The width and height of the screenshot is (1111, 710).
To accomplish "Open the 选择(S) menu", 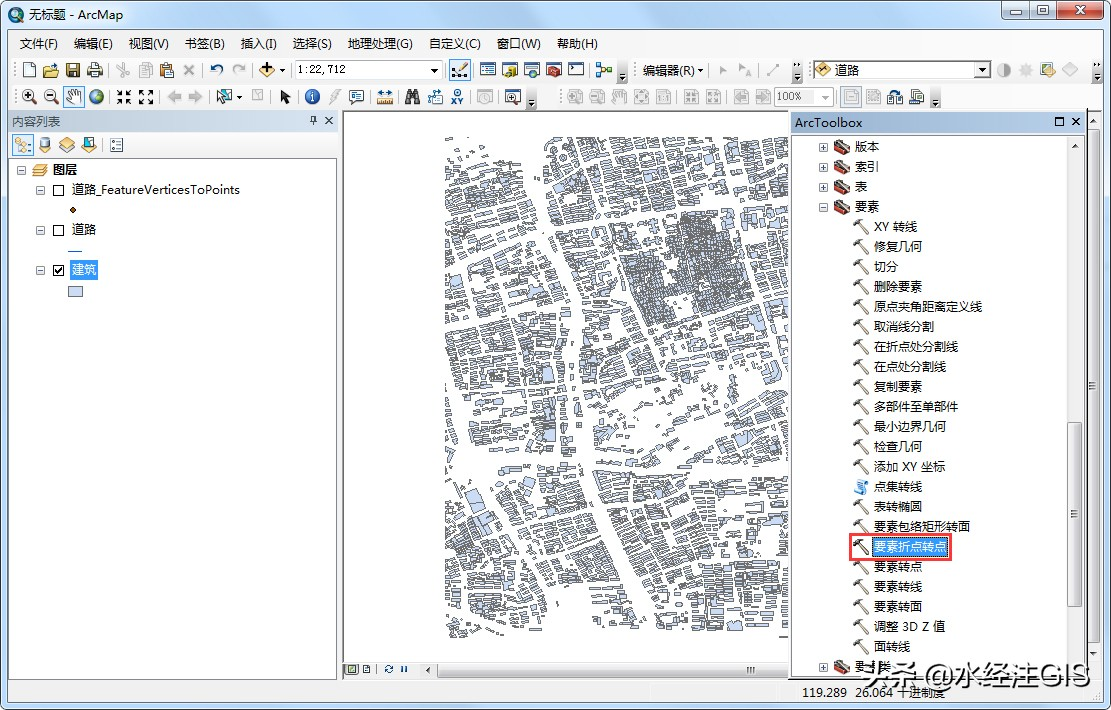I will pyautogui.click(x=311, y=44).
